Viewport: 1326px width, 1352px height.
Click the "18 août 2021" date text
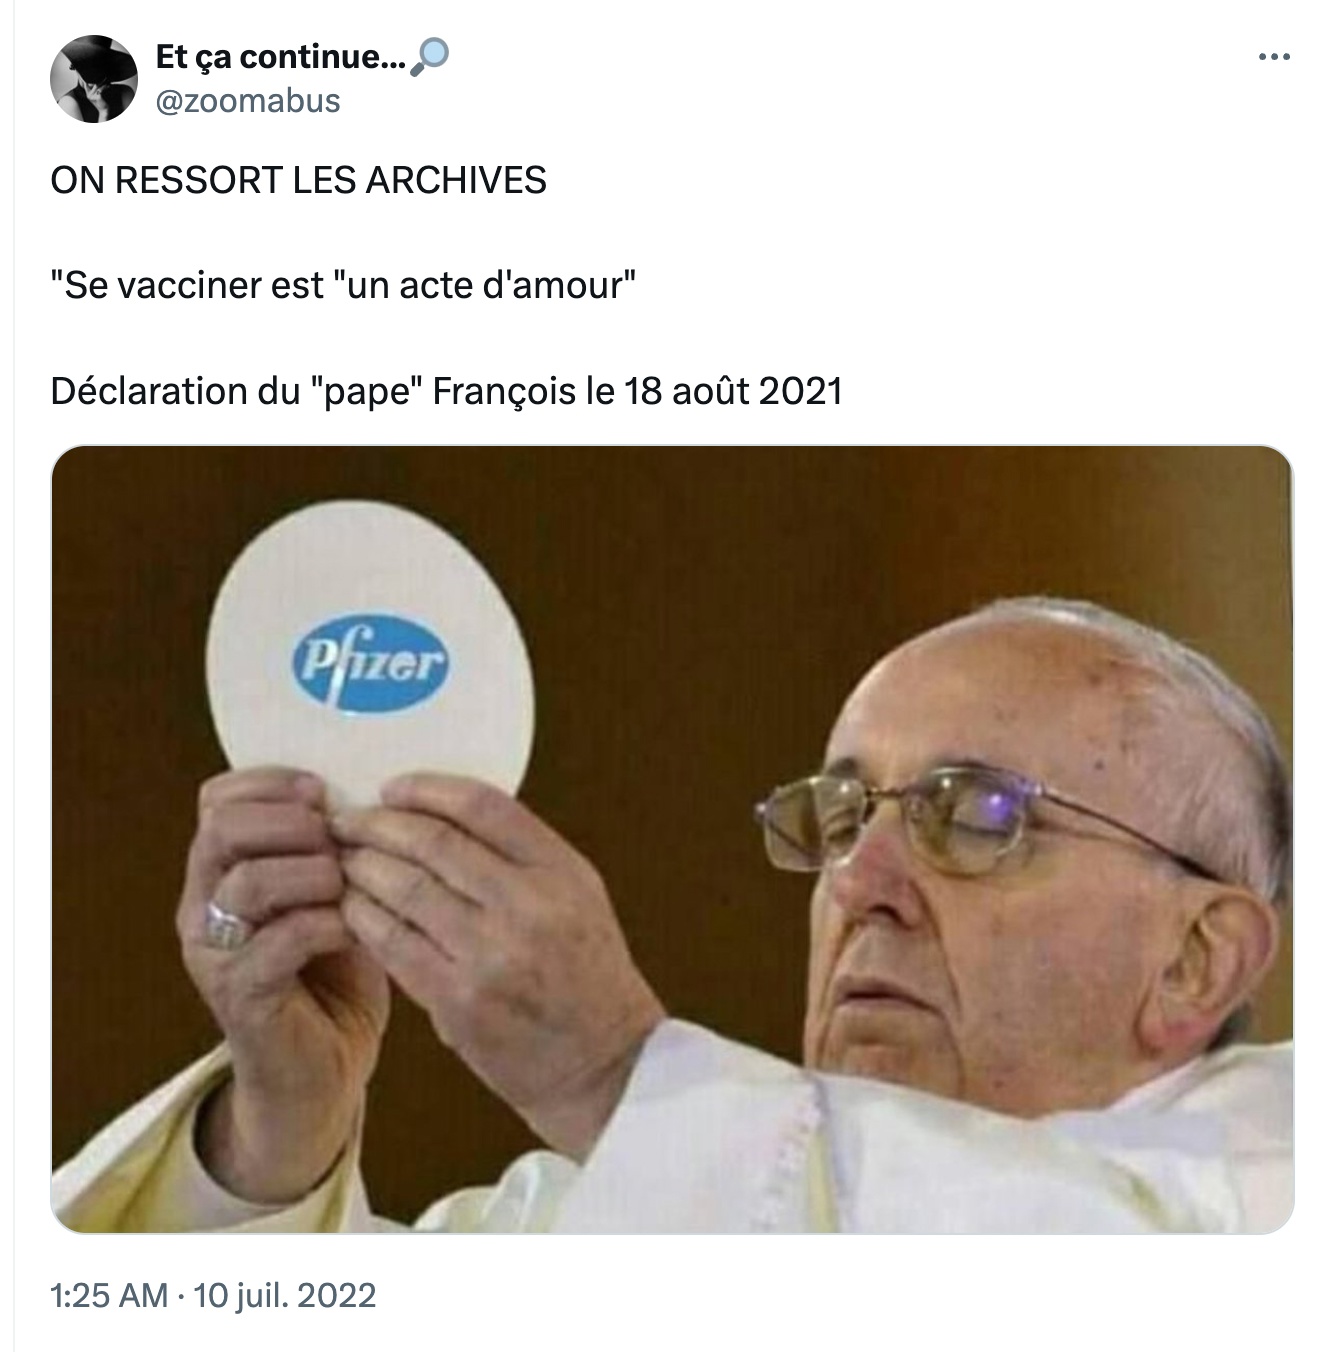pyautogui.click(x=733, y=391)
